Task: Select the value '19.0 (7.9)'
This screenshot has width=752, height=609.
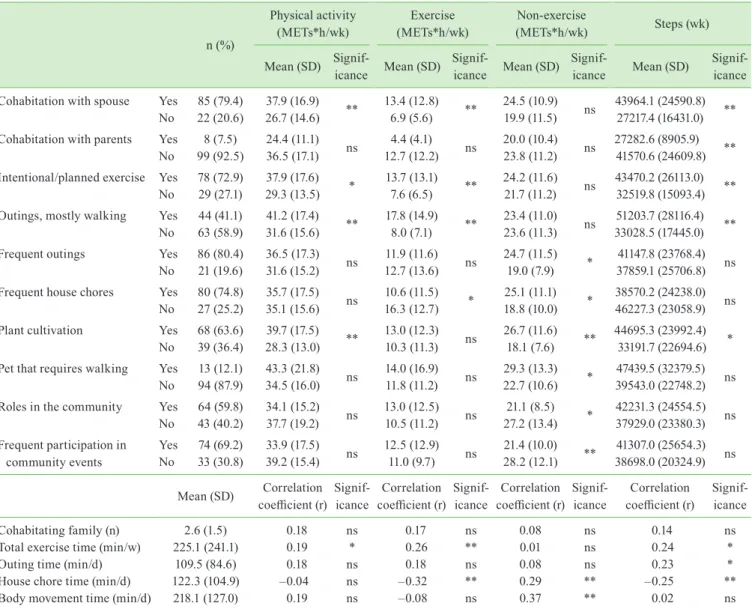Action: 530,271
